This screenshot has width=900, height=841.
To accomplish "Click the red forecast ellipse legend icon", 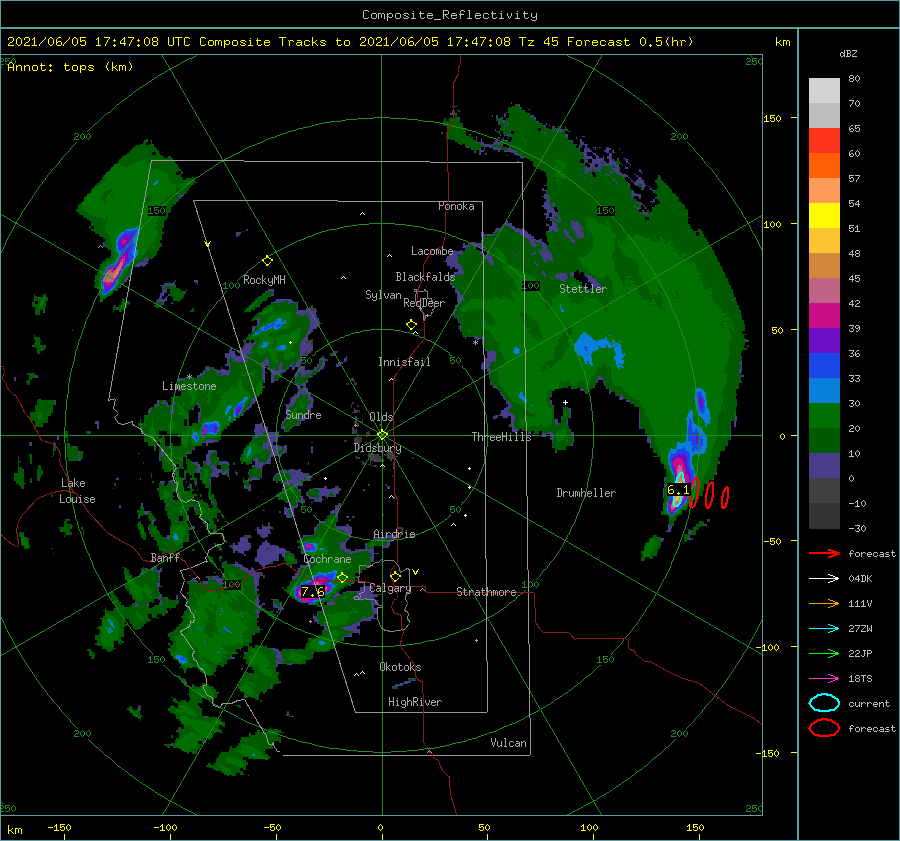I will (824, 728).
